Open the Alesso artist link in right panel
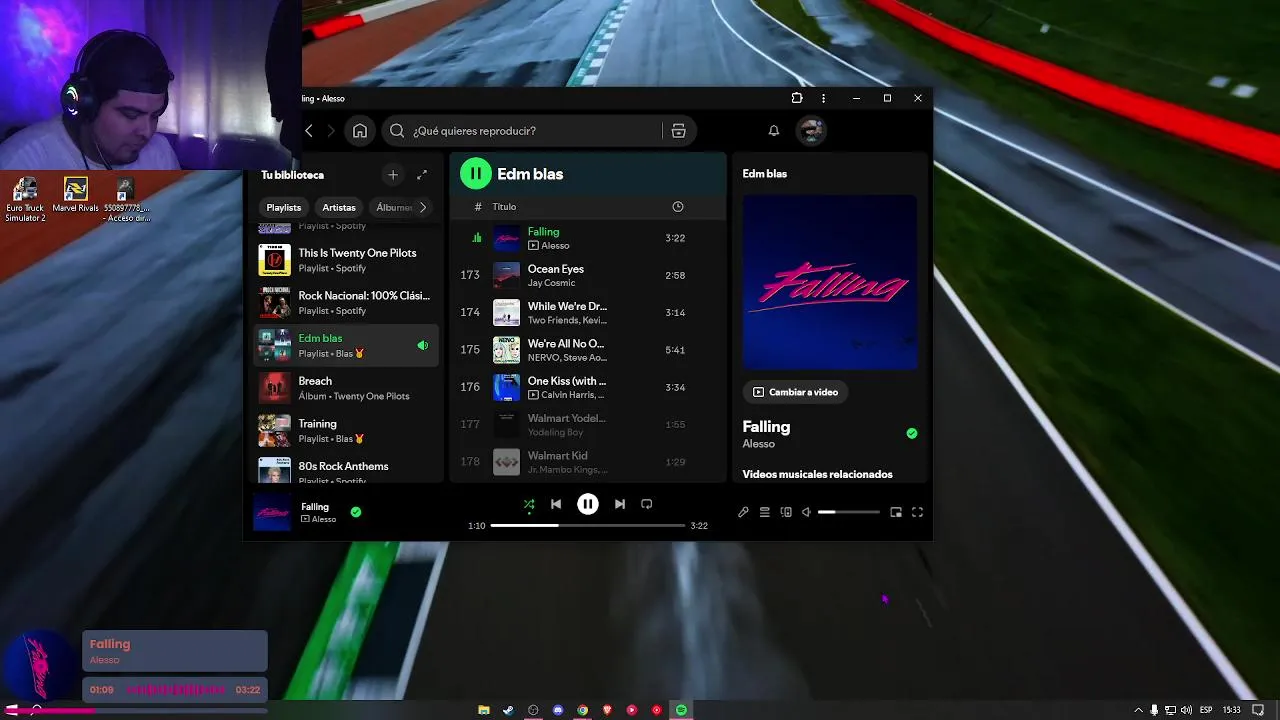The height and width of the screenshot is (720, 1280). coord(759,444)
